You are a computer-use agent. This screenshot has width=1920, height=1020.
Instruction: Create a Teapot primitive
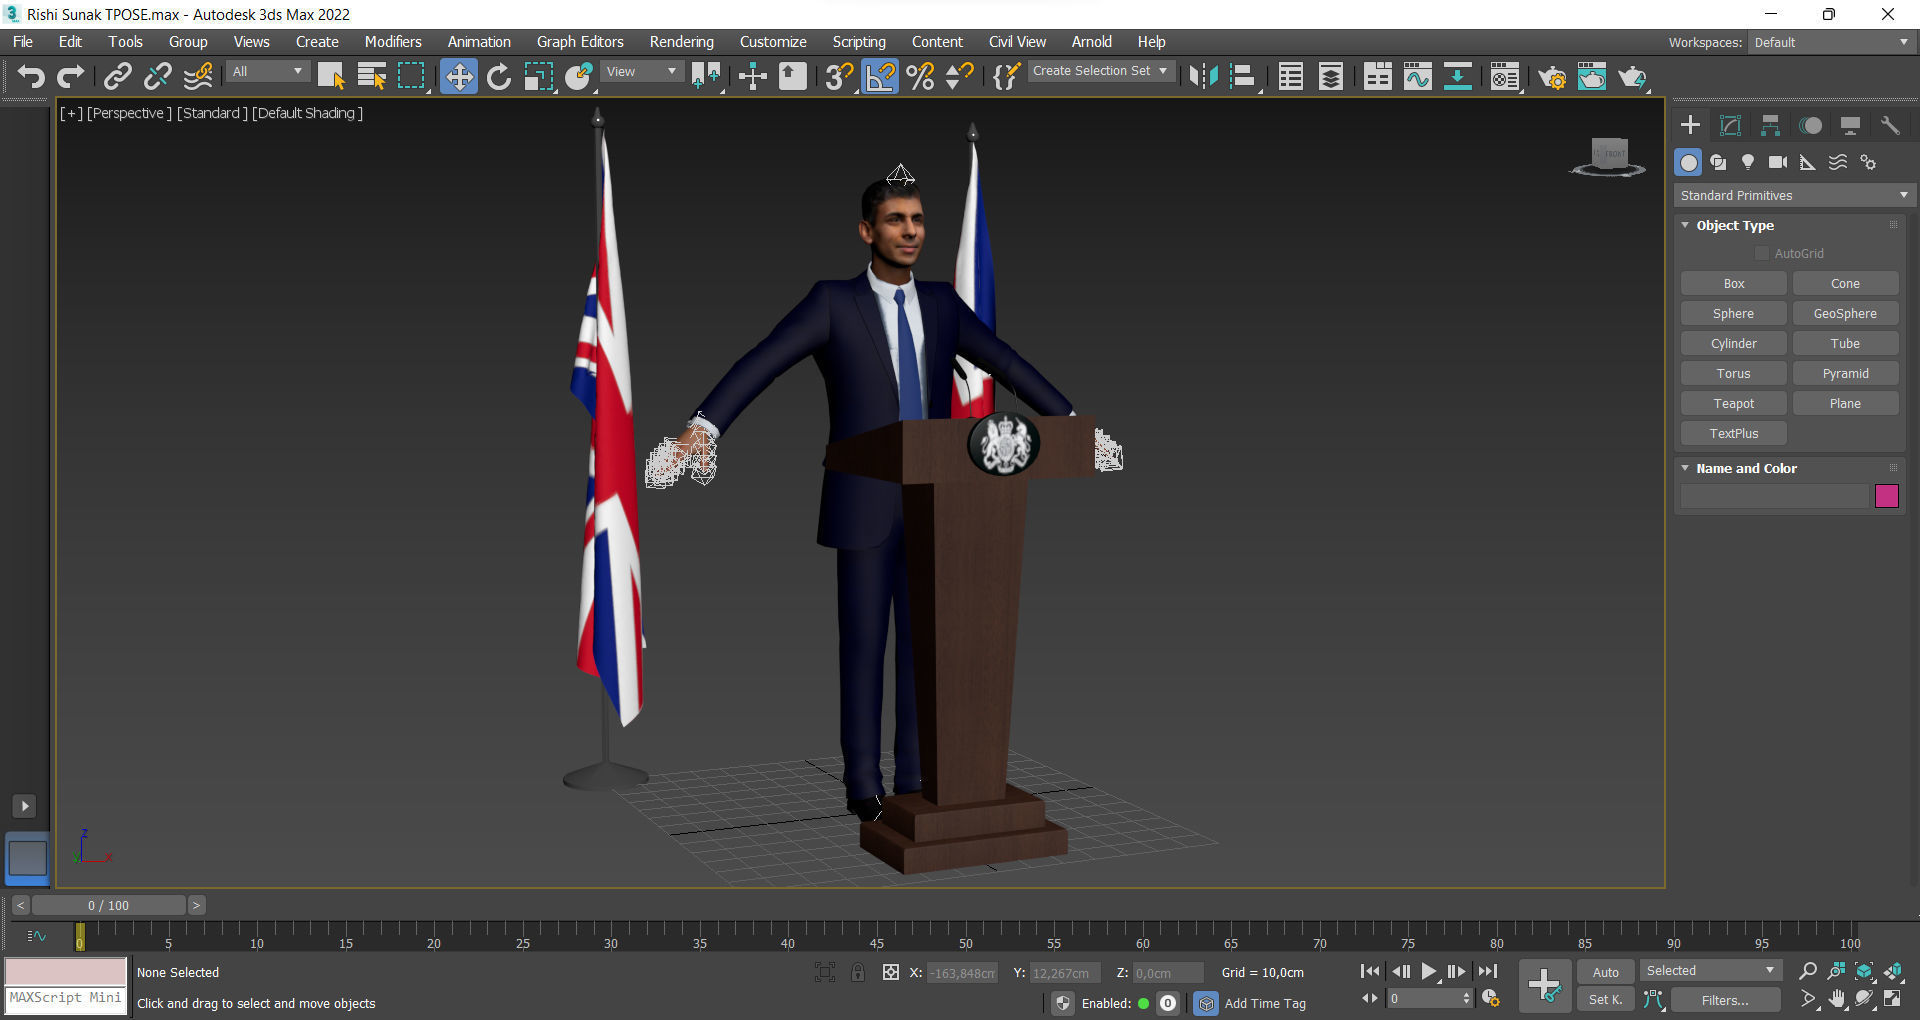pyautogui.click(x=1733, y=404)
